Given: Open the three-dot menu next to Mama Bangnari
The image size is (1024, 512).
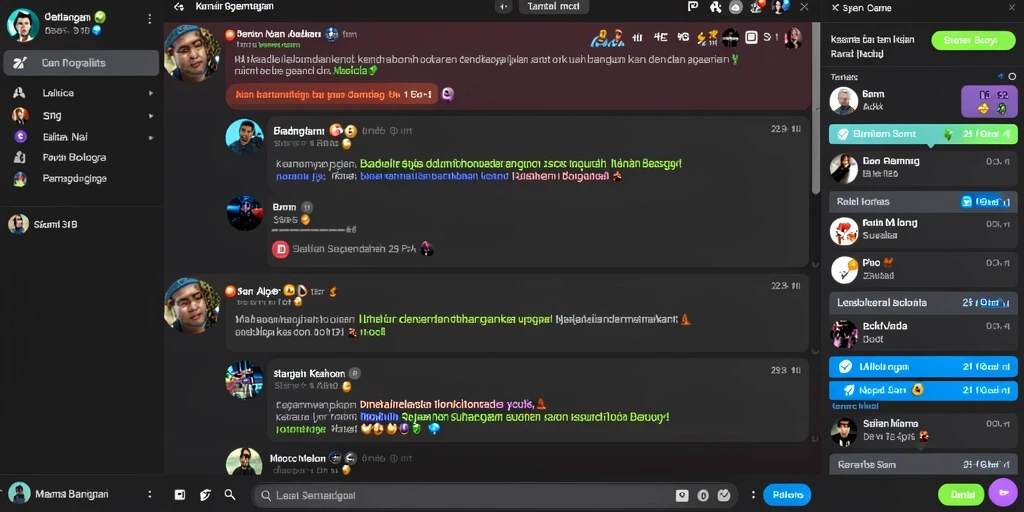Looking at the screenshot, I should [150, 494].
